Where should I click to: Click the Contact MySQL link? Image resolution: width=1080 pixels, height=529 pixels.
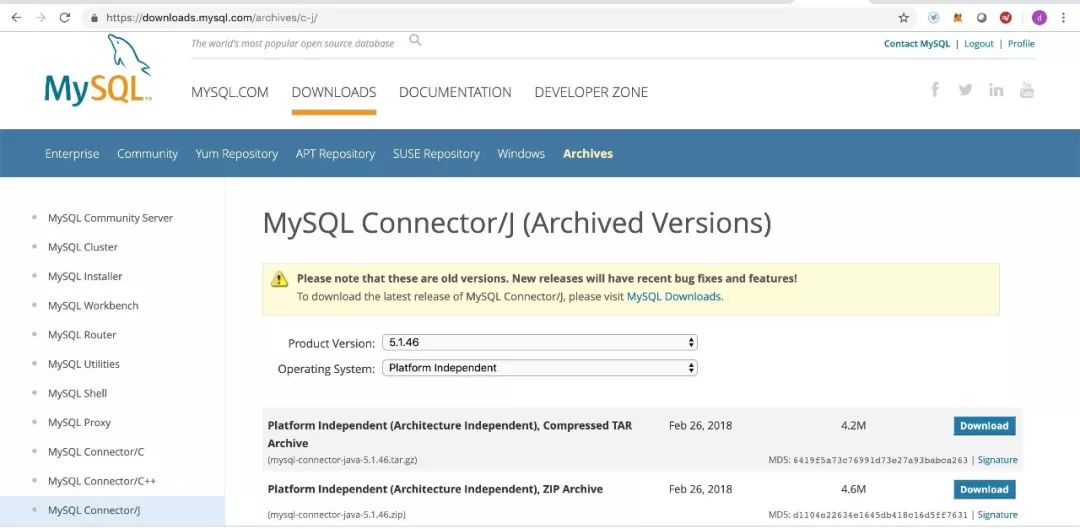tap(916, 43)
